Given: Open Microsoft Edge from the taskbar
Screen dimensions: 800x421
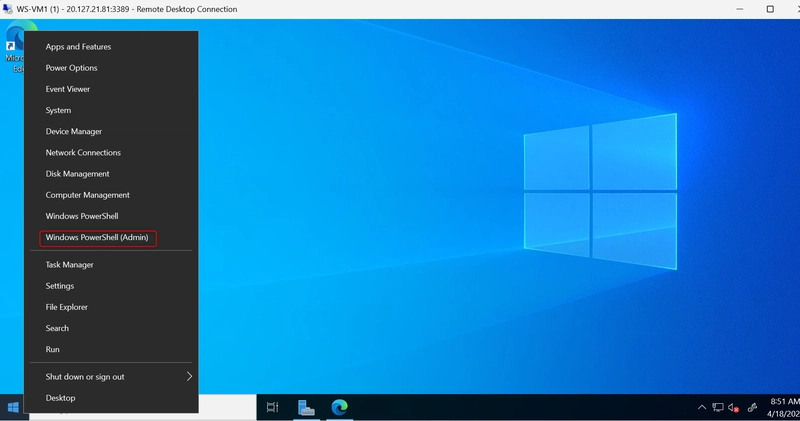Looking at the screenshot, I should [x=339, y=407].
